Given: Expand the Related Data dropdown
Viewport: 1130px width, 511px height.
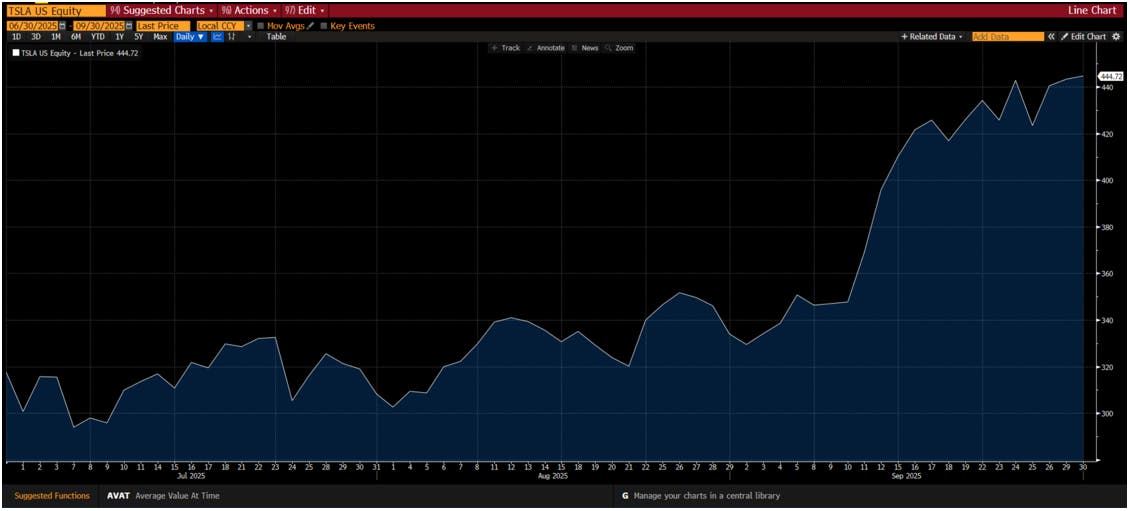Looking at the screenshot, I should click(932, 36).
